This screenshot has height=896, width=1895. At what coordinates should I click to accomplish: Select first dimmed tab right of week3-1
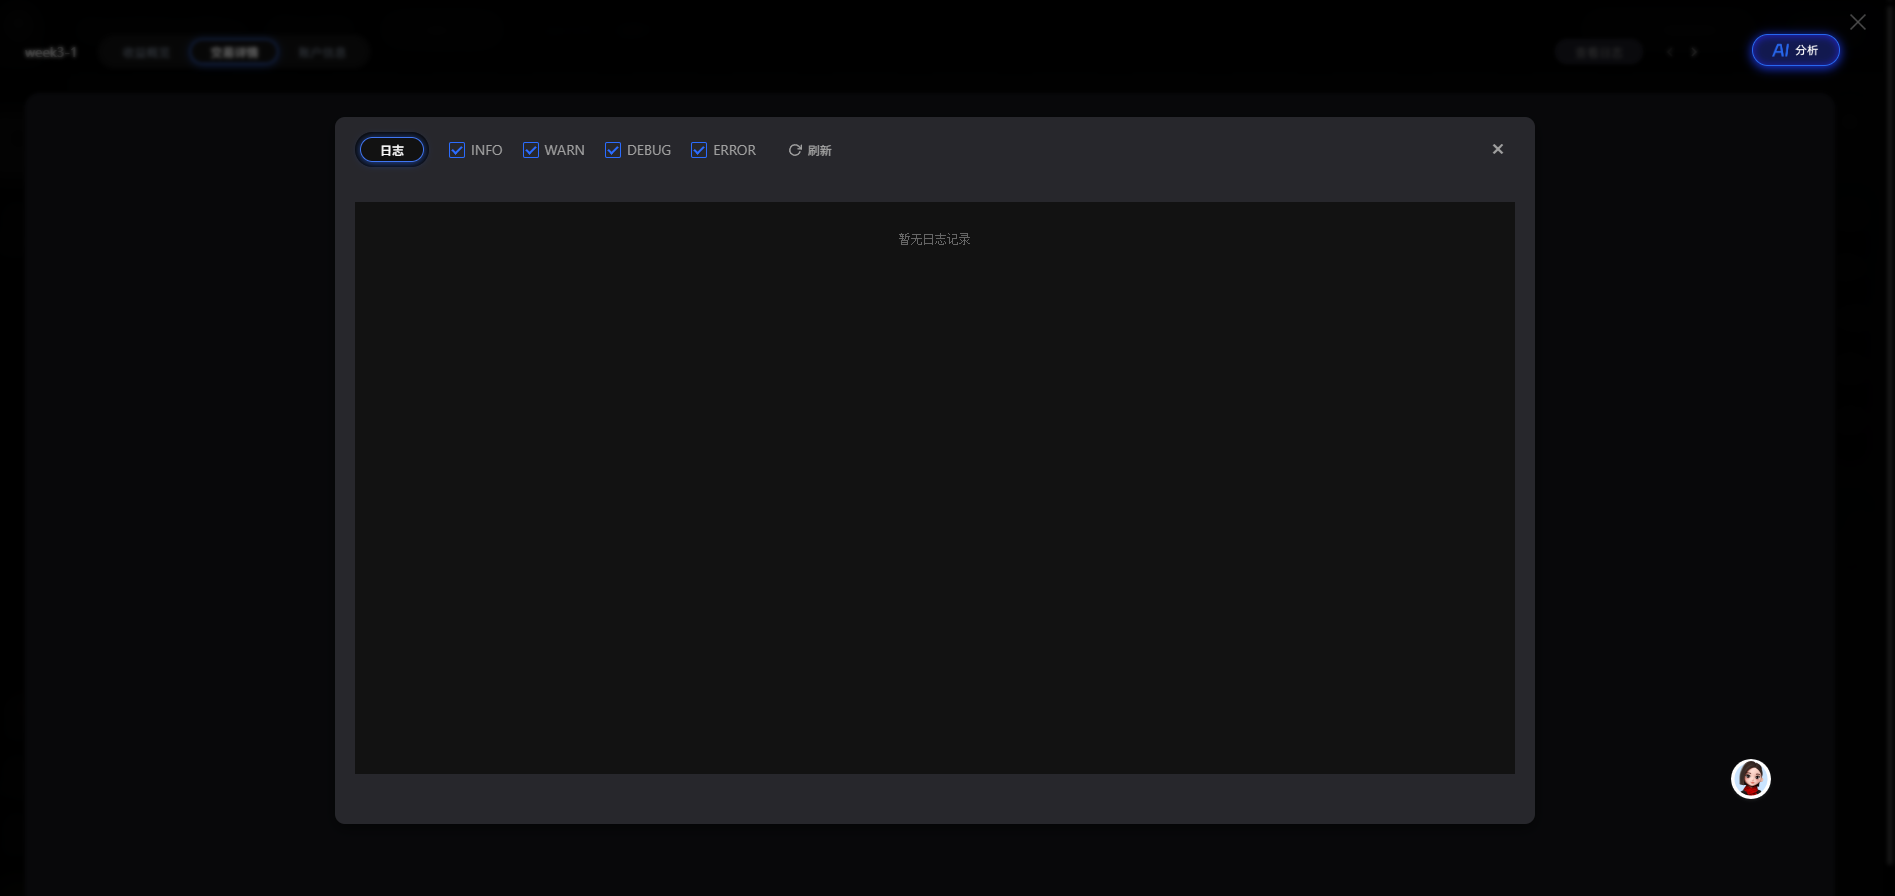[x=147, y=52]
